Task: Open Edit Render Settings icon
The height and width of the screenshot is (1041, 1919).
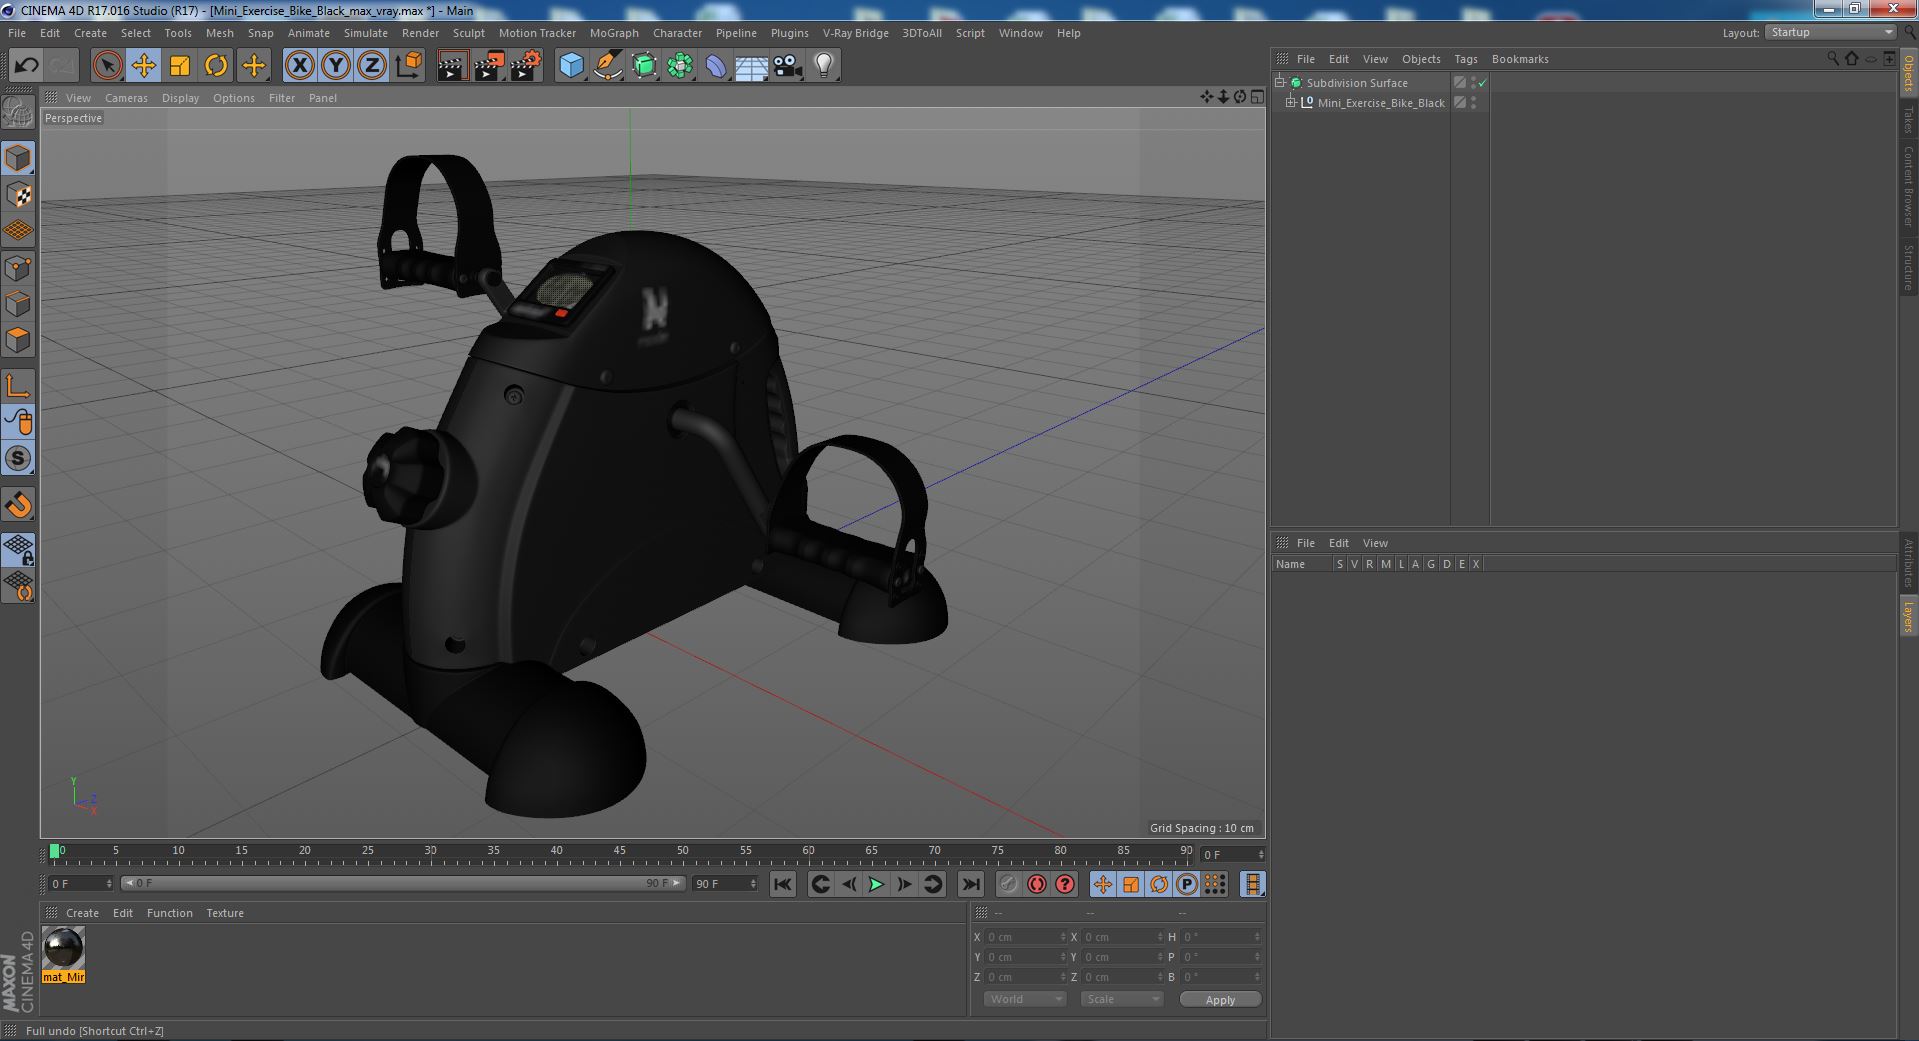Action: click(526, 66)
